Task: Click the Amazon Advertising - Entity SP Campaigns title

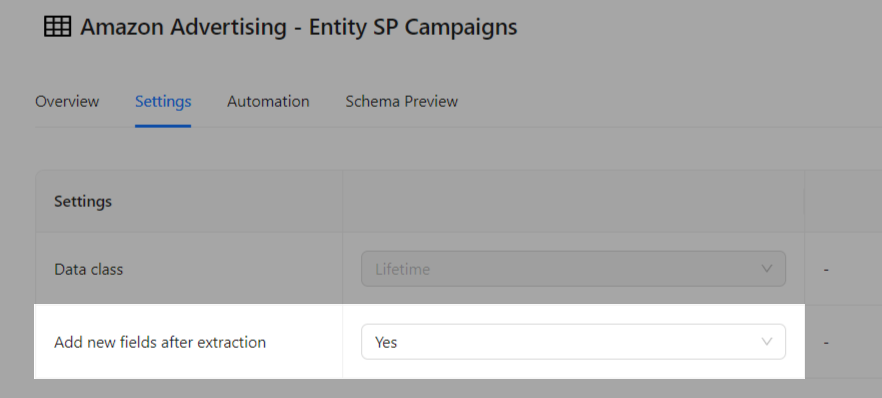Action: tap(299, 27)
